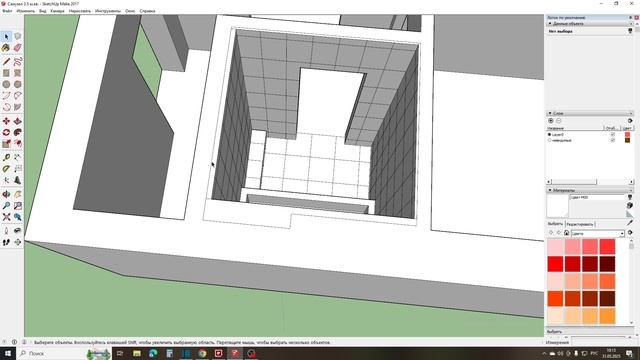Image resolution: width=640 pixels, height=360 pixels.
Task: Switch to the Выбрать materials tab
Action: pyautogui.click(x=555, y=224)
